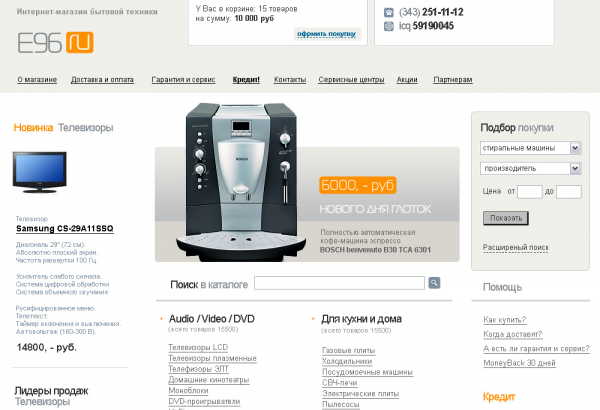Open the стиральные машины category dropdown
The width and height of the screenshot is (600, 410).
pyautogui.click(x=530, y=148)
